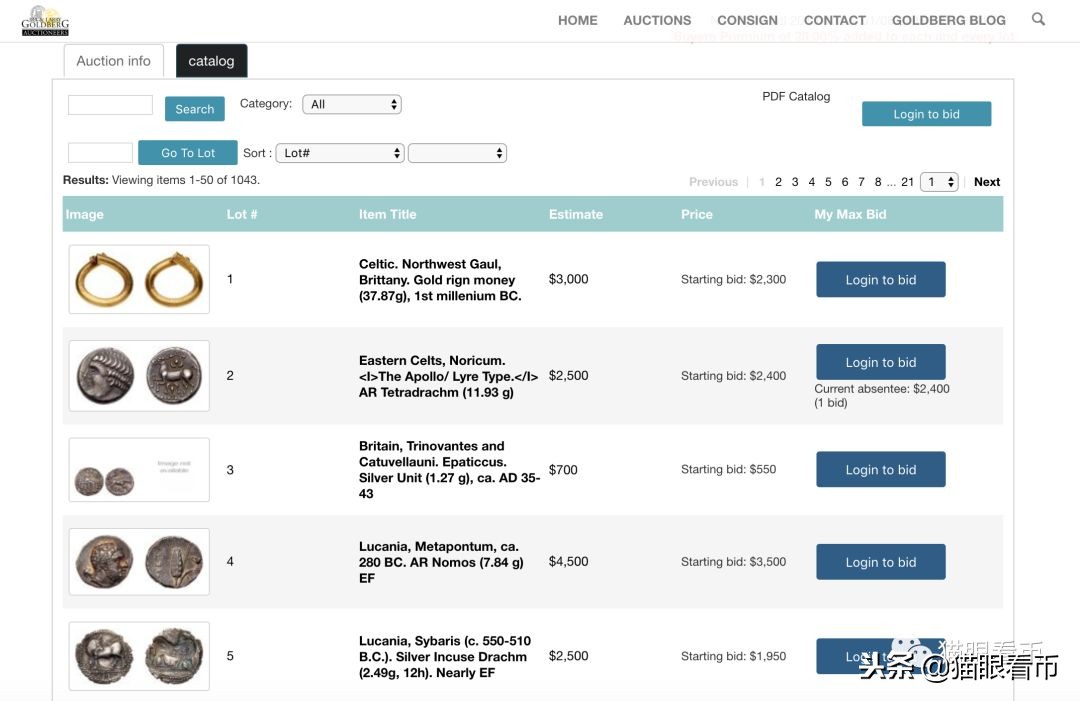Open the empty secondary sort dropdown
The height and width of the screenshot is (701, 1080).
point(457,153)
